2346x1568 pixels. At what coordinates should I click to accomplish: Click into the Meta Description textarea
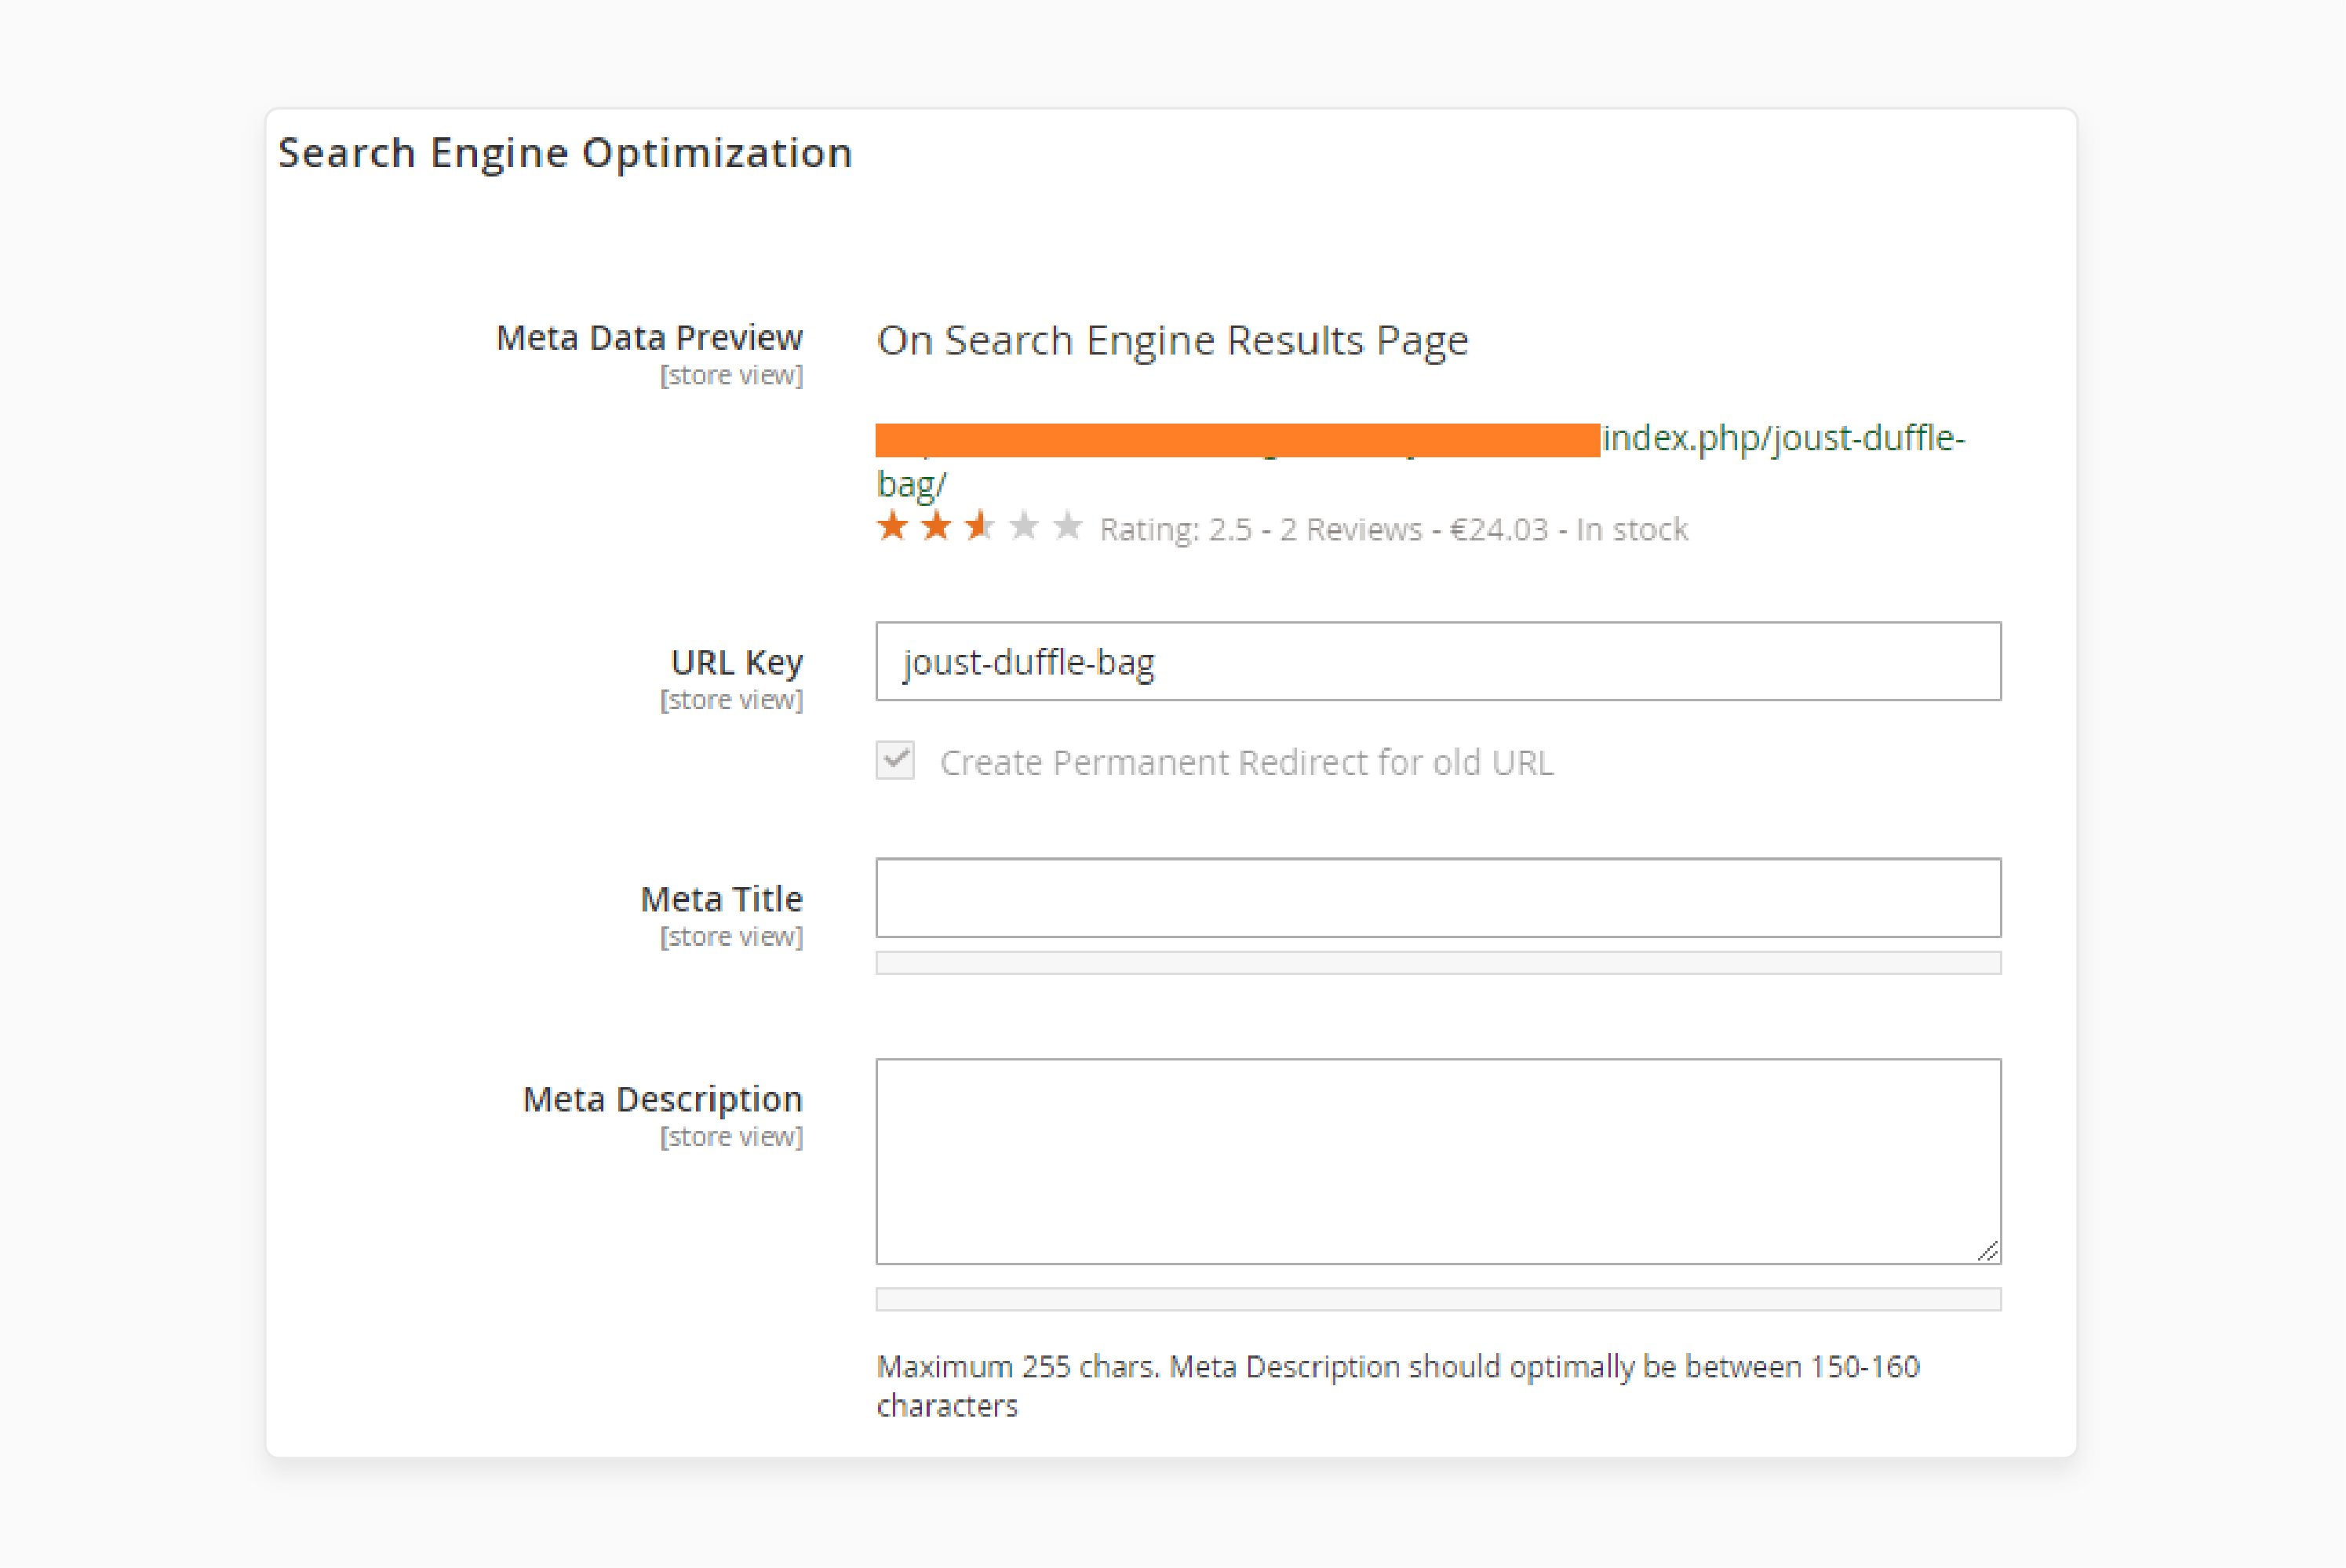[1438, 1161]
